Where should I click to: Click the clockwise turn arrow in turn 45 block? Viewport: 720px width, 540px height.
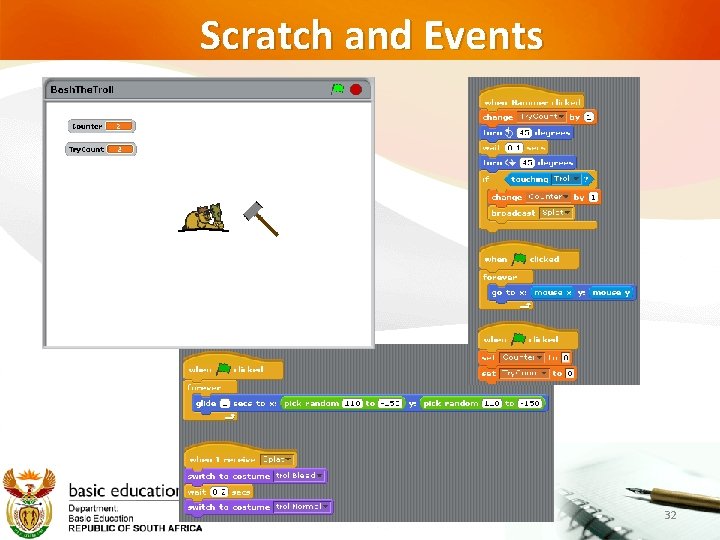(x=511, y=163)
